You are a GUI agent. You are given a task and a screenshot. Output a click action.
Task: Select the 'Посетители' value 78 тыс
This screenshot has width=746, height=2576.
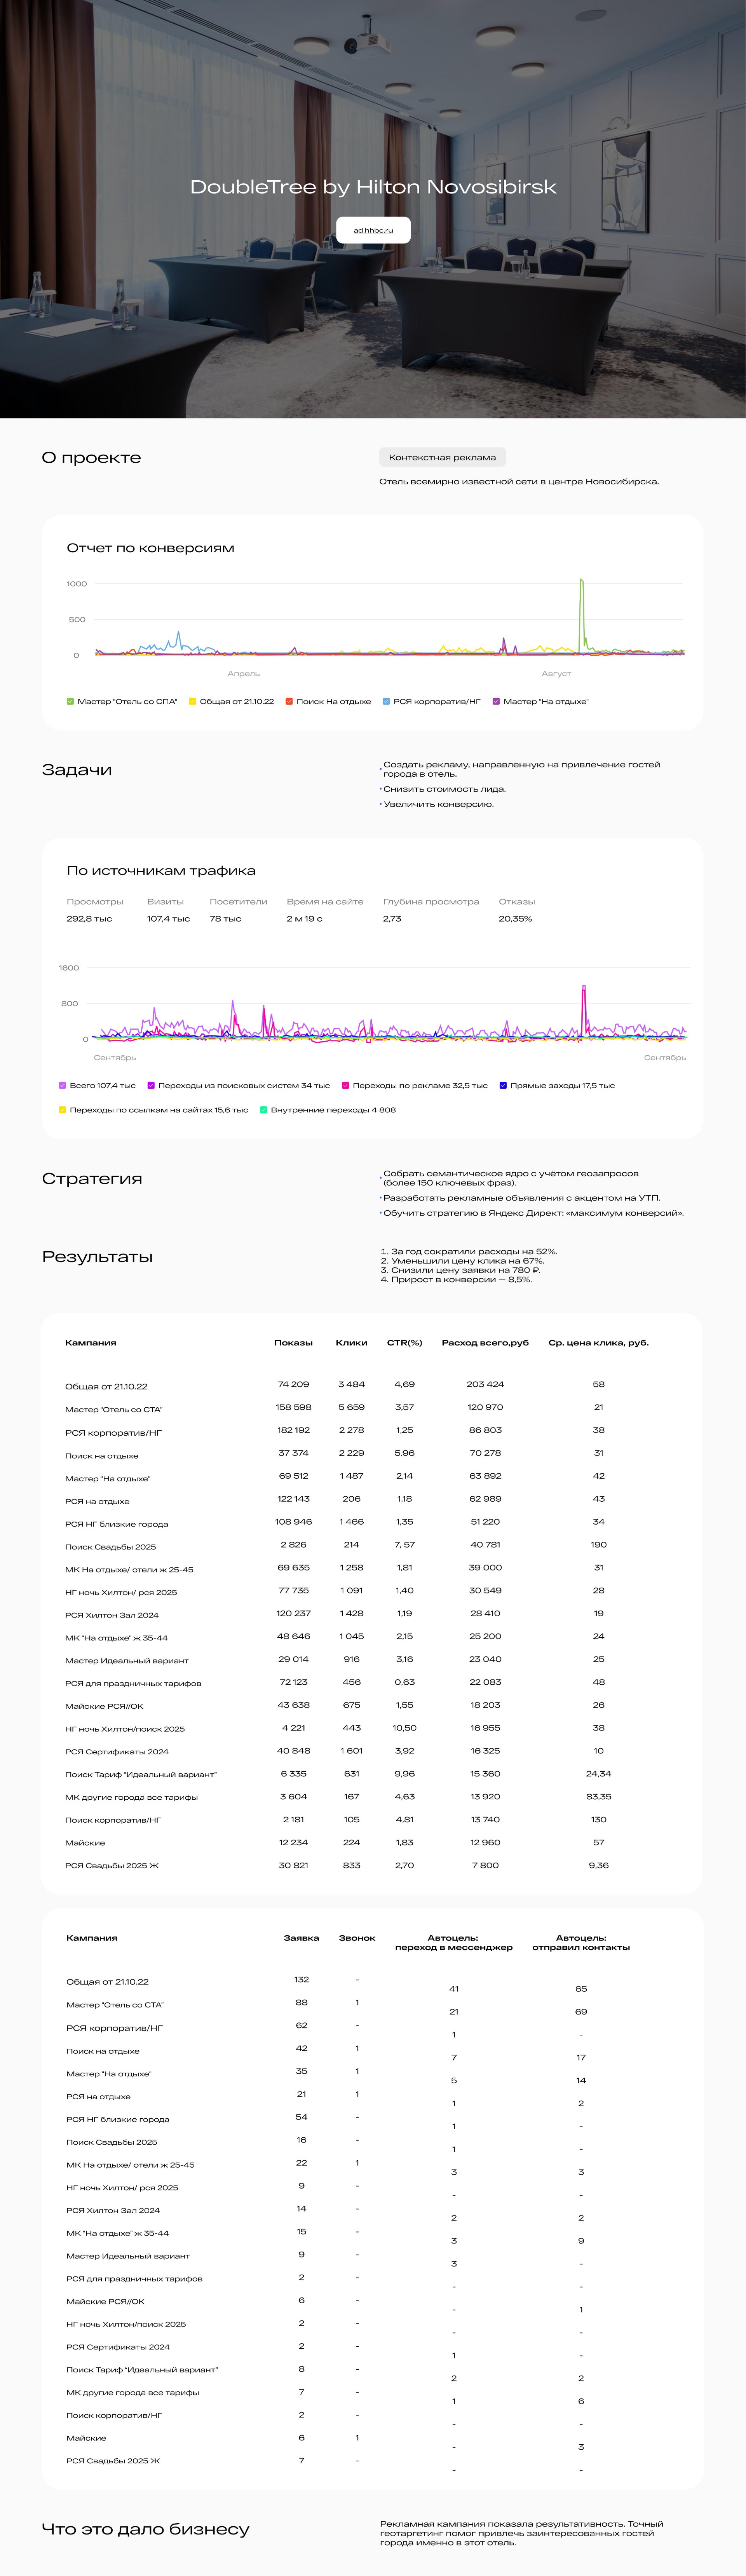225,918
